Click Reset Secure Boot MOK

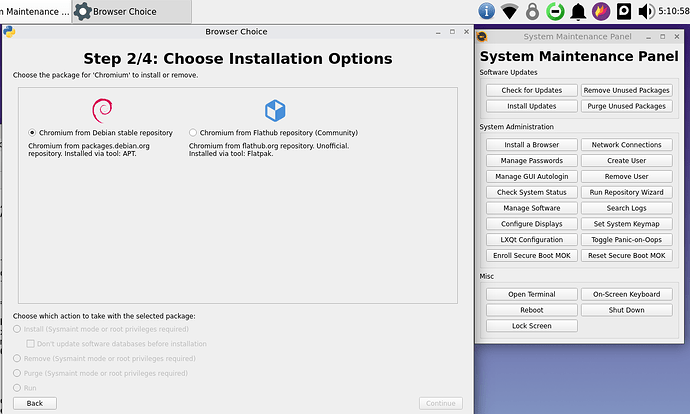[627, 256]
